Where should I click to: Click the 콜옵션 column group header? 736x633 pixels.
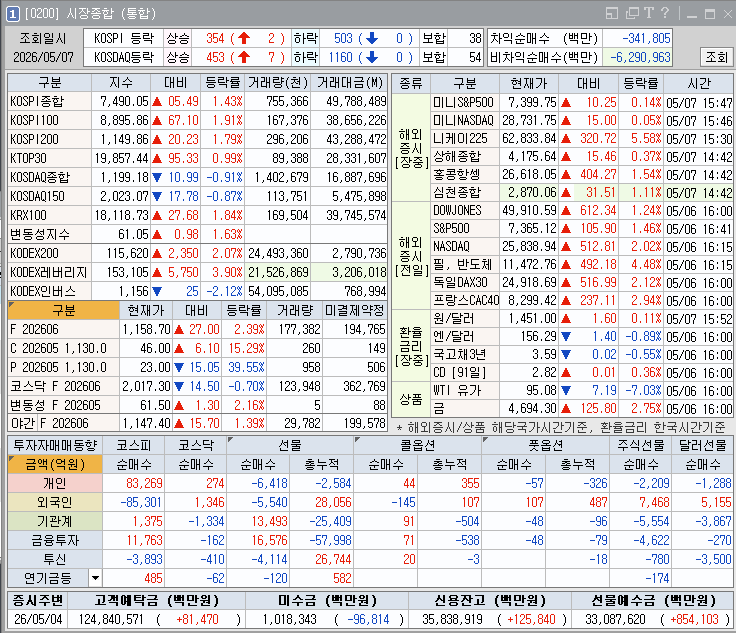tap(417, 445)
